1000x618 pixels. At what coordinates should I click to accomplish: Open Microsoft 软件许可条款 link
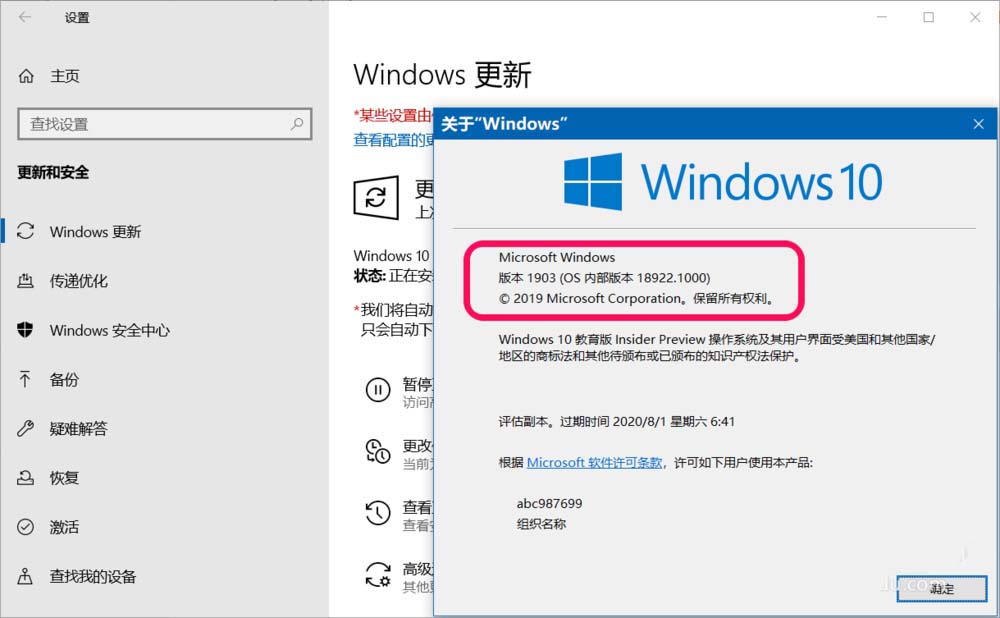coord(594,462)
